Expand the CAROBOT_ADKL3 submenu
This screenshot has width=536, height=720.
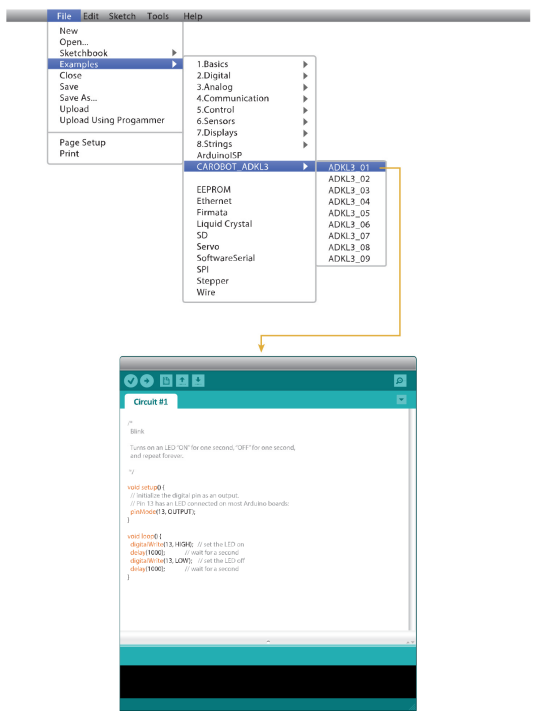tap(249, 167)
